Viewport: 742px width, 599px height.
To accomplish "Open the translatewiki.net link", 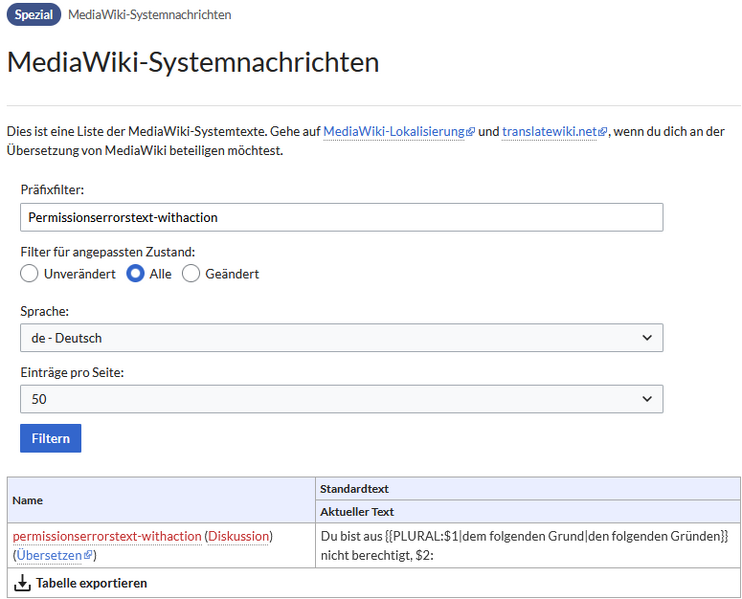I will pos(548,131).
